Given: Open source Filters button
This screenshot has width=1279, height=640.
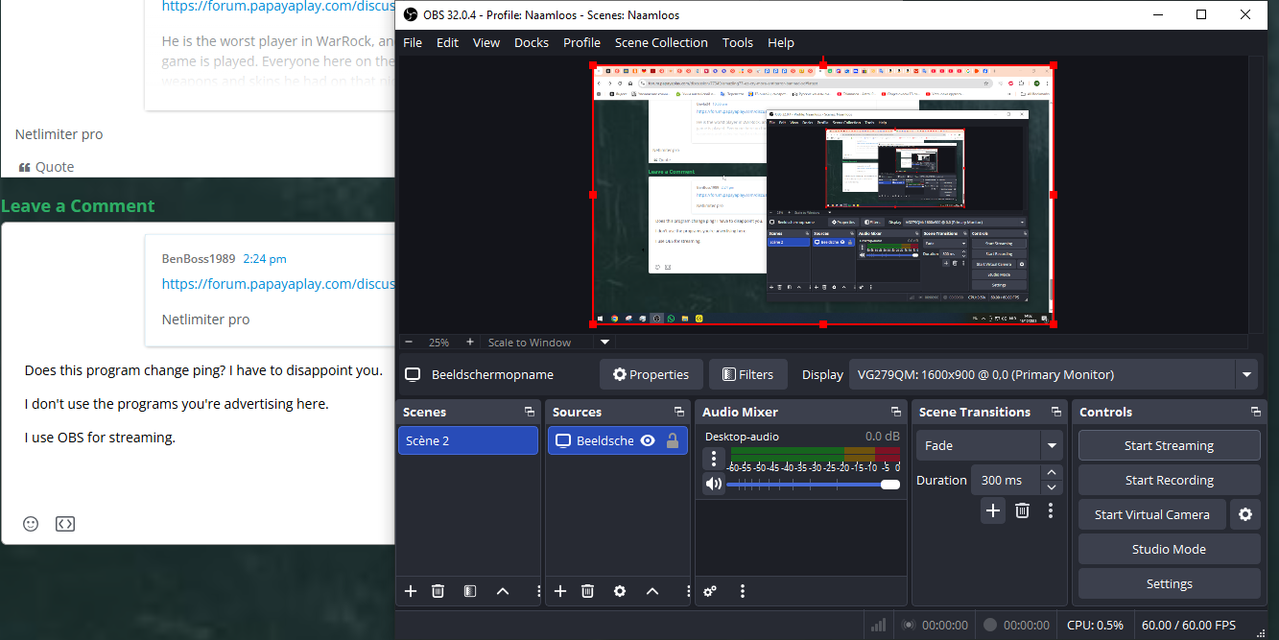Looking at the screenshot, I should coord(748,375).
